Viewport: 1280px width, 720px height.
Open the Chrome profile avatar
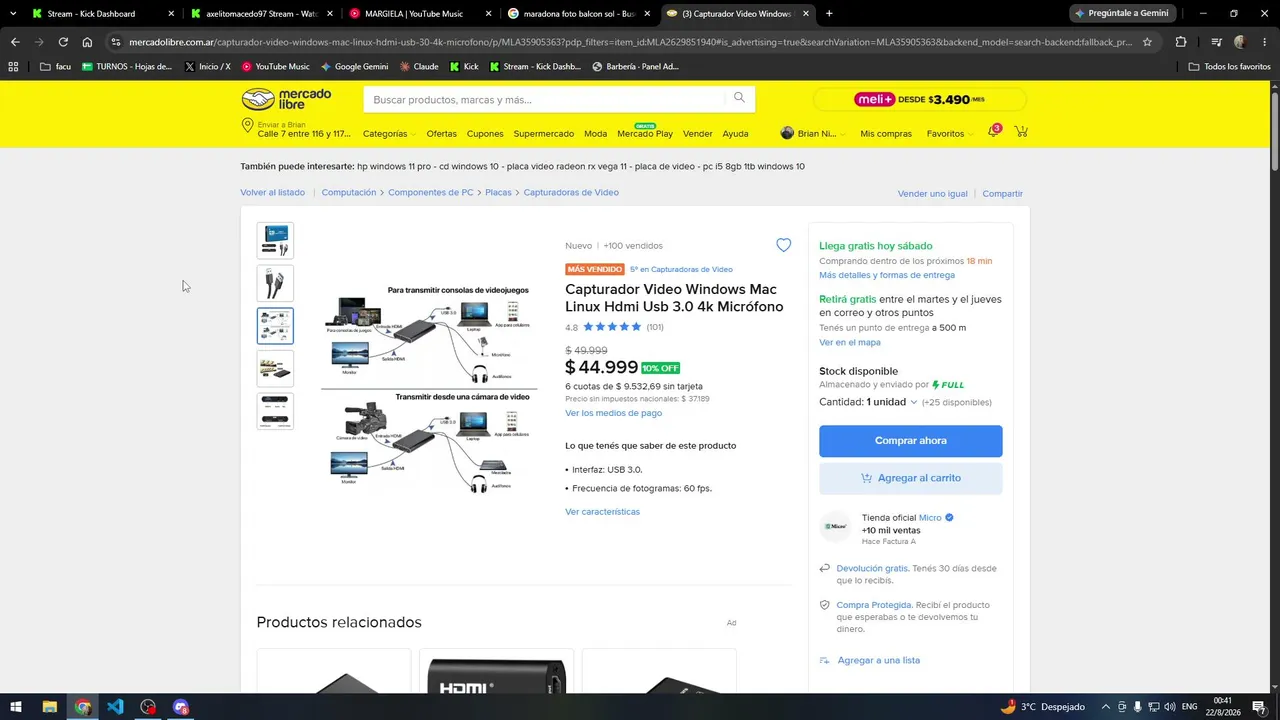click(1240, 42)
